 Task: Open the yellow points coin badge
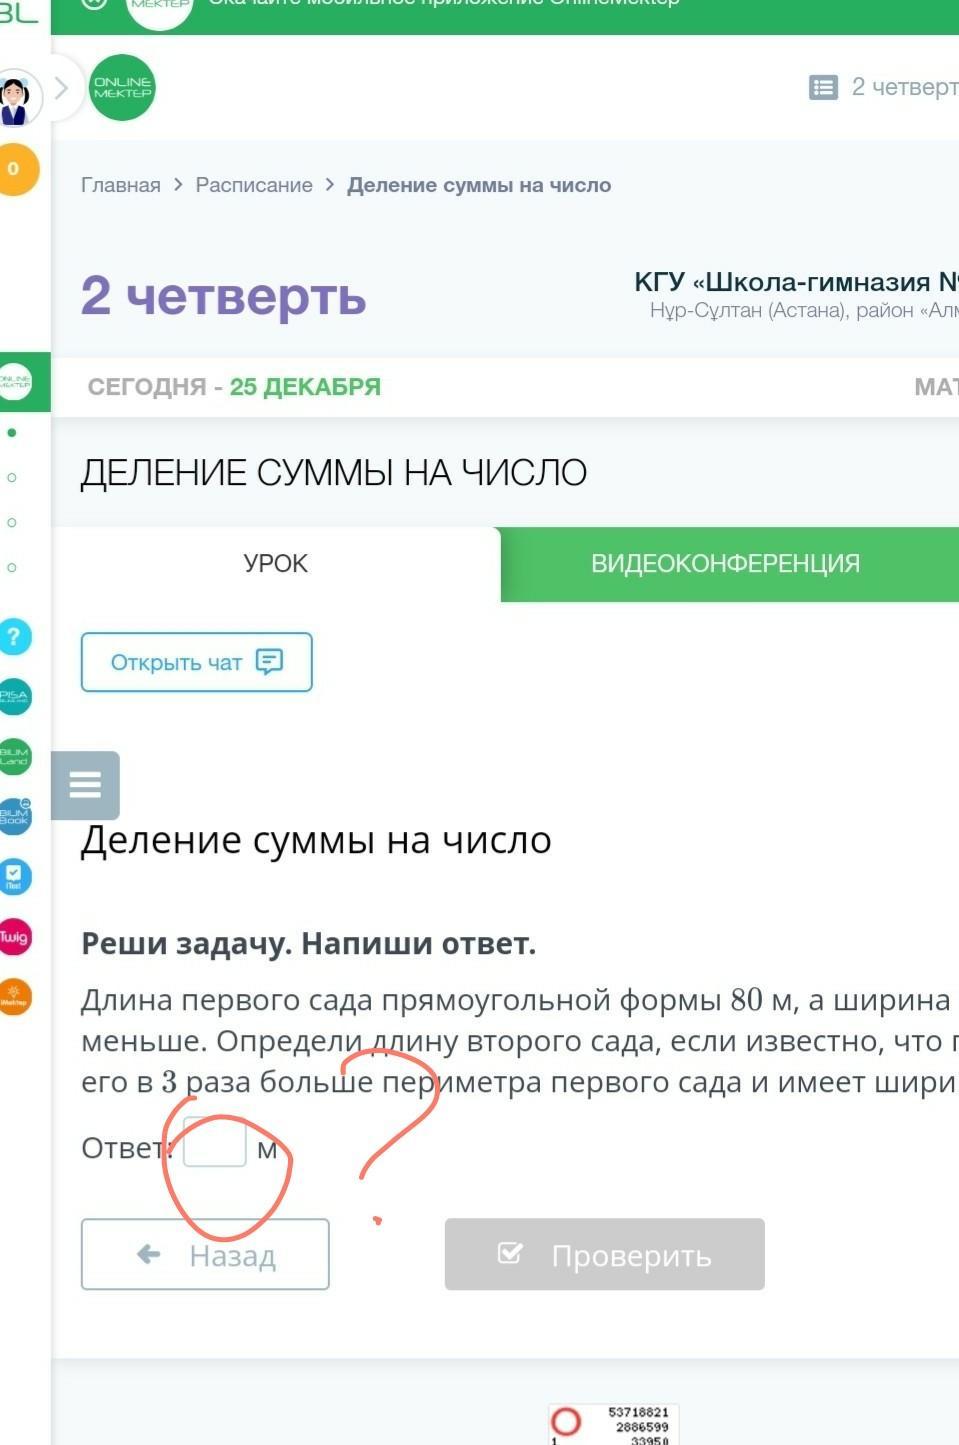pyautogui.click(x=15, y=169)
